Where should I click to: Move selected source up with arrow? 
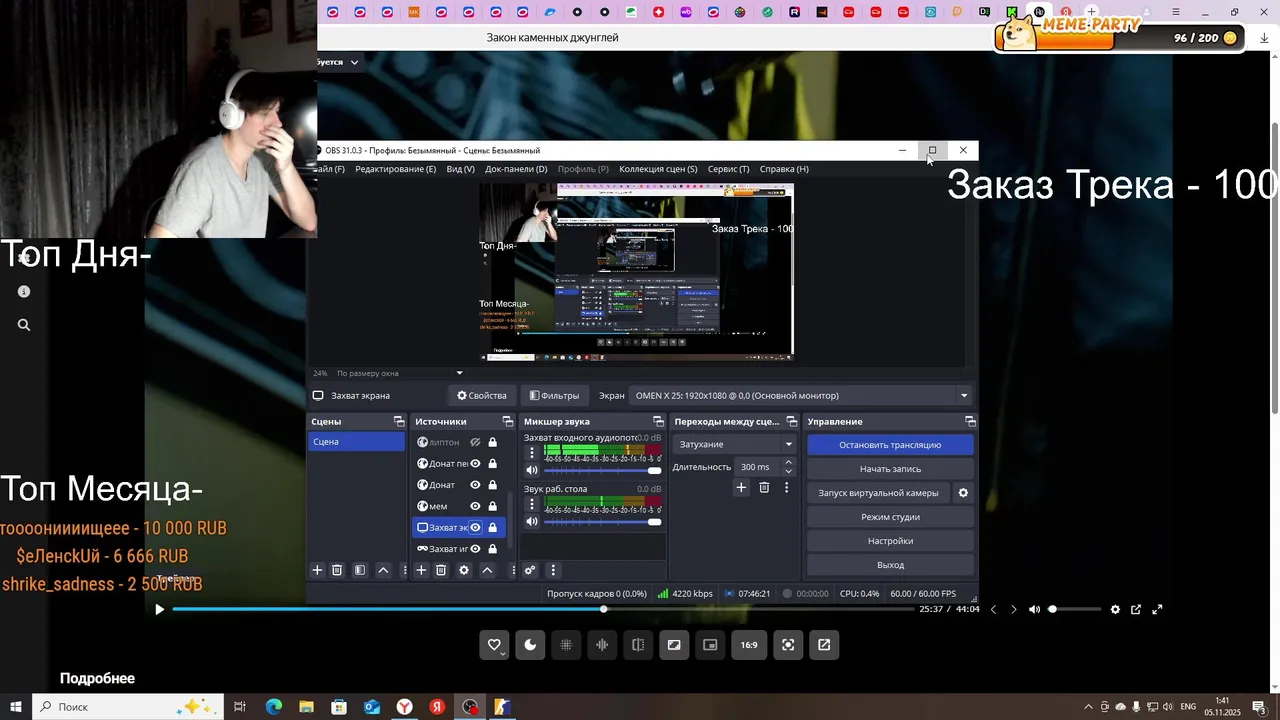point(487,570)
